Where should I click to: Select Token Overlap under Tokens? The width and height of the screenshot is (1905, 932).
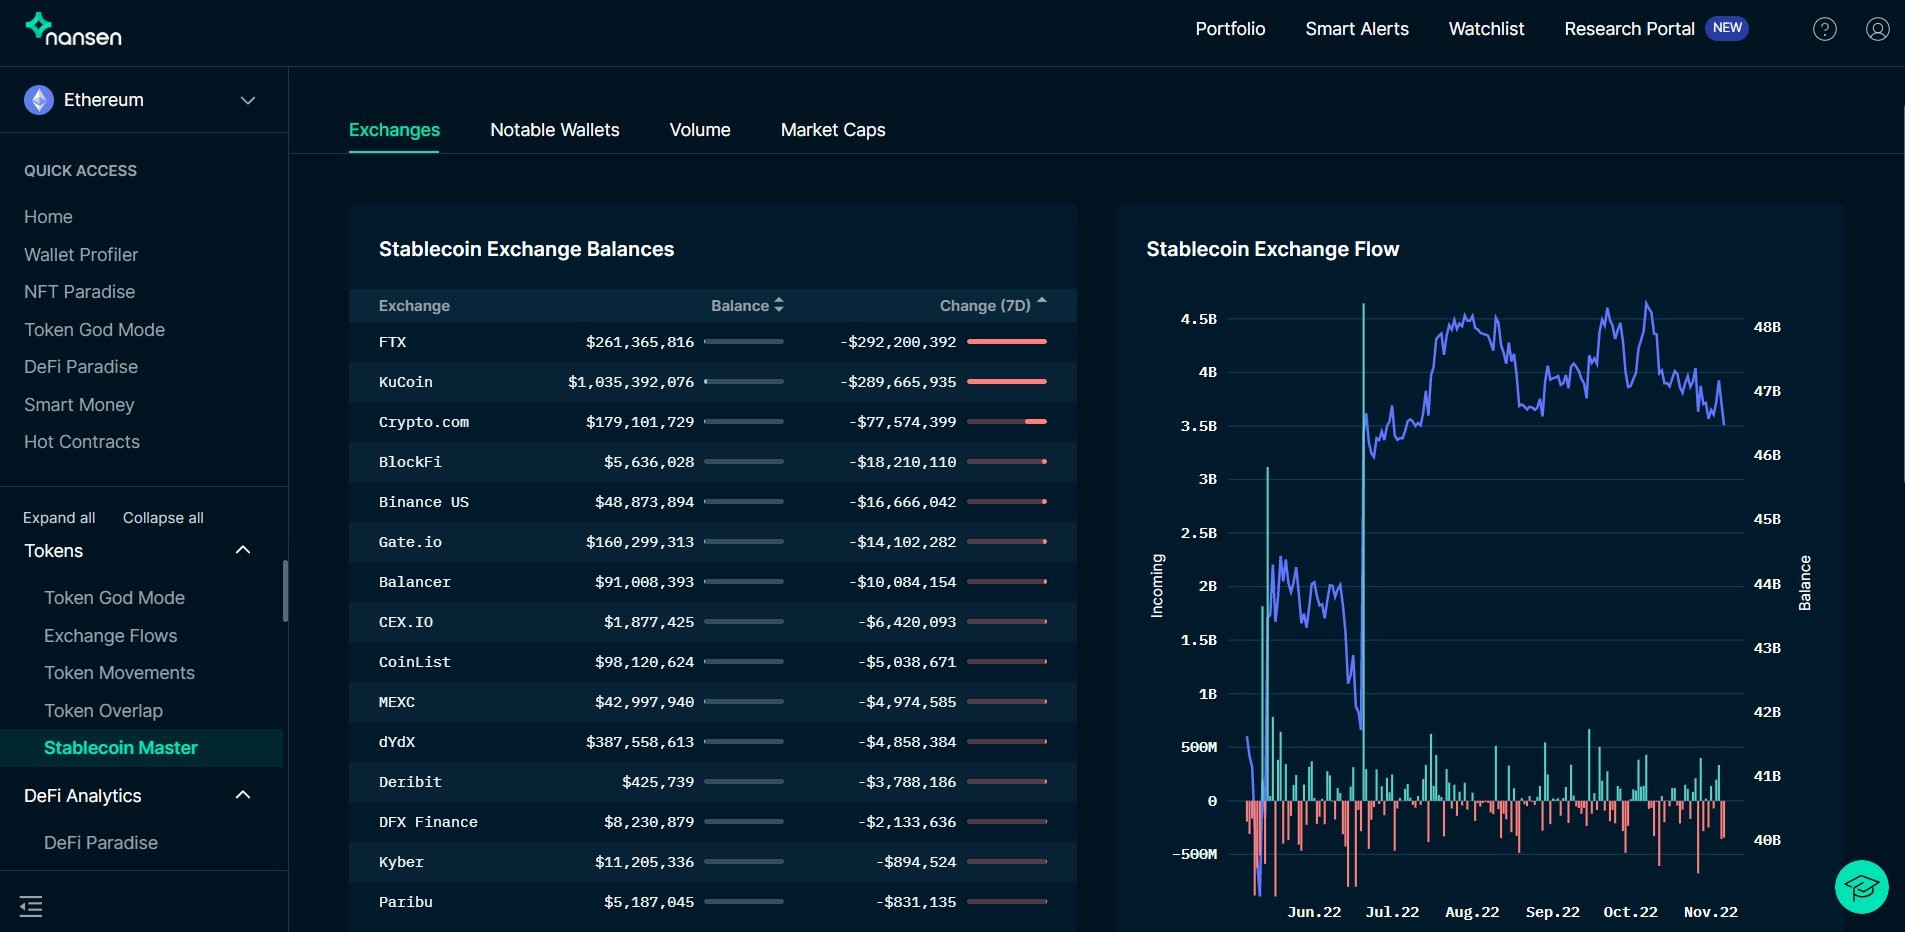pyautogui.click(x=103, y=711)
